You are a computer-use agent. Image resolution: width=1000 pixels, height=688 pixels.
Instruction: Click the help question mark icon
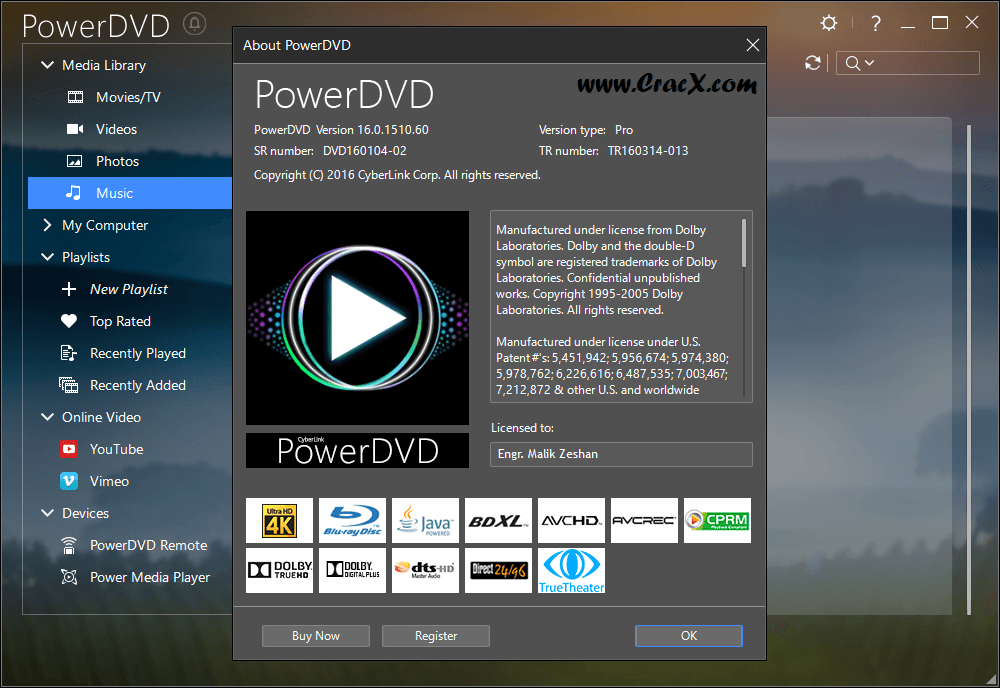(x=876, y=23)
